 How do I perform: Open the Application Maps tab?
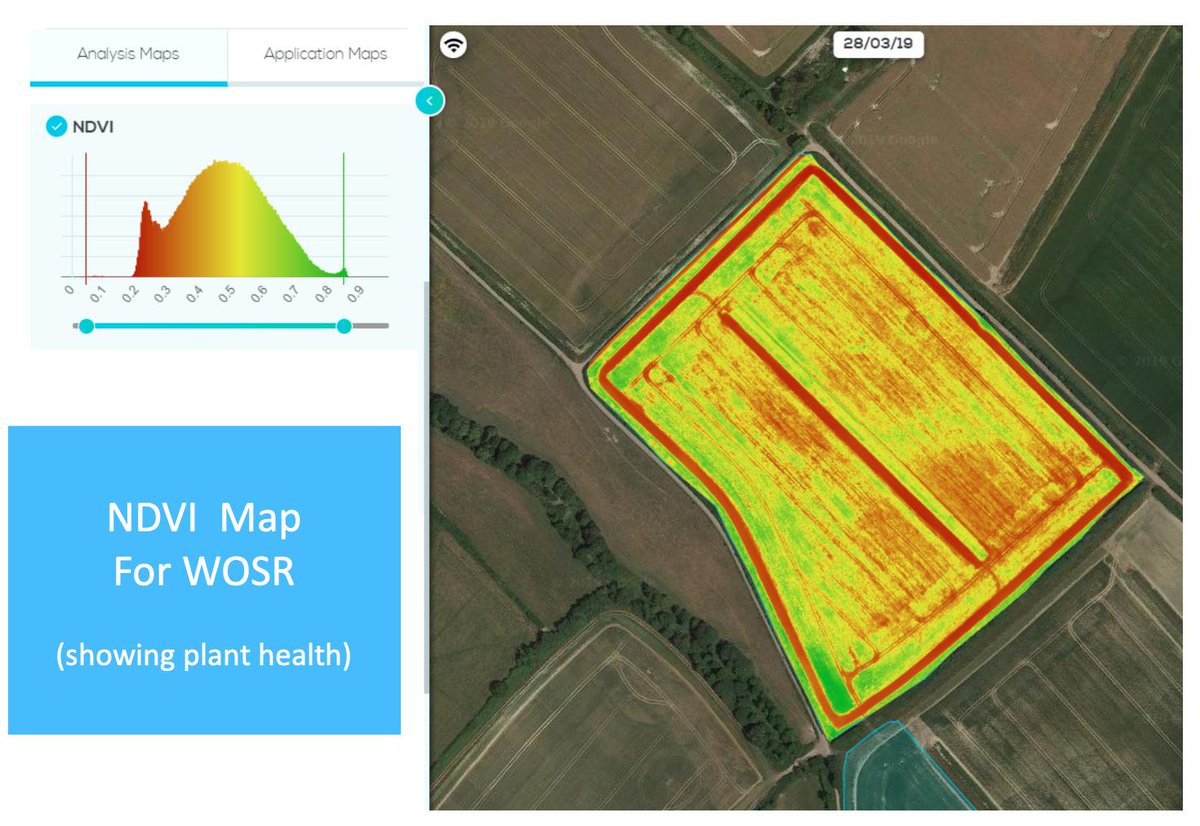(x=325, y=54)
